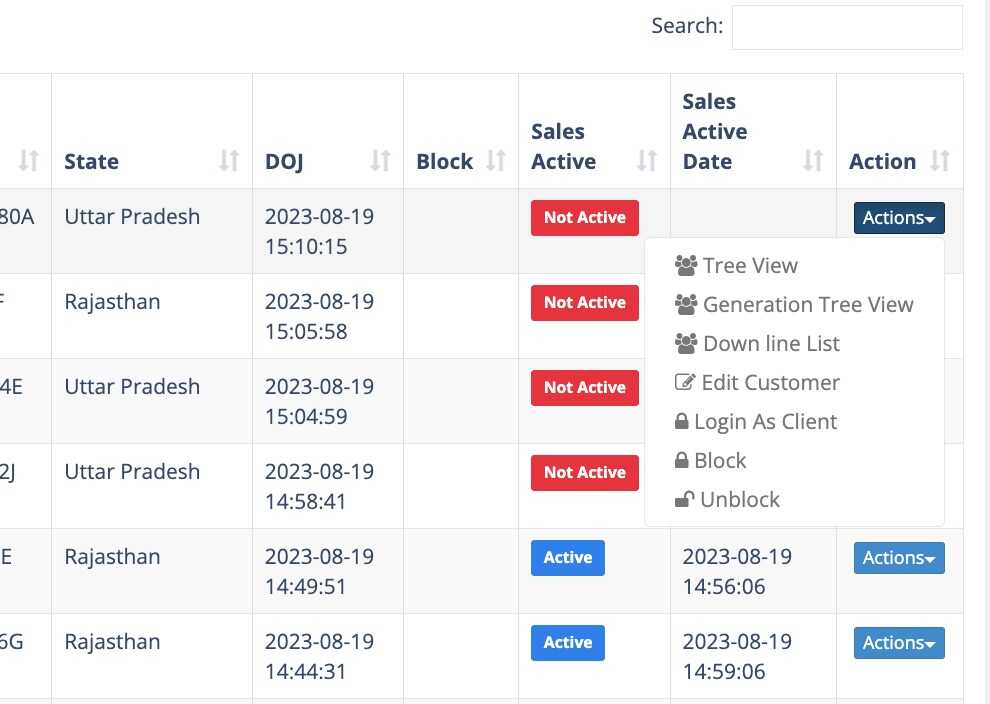Screen dimensions: 990x704
Task: Click the Unblock open-lock icon
Action: (x=684, y=500)
